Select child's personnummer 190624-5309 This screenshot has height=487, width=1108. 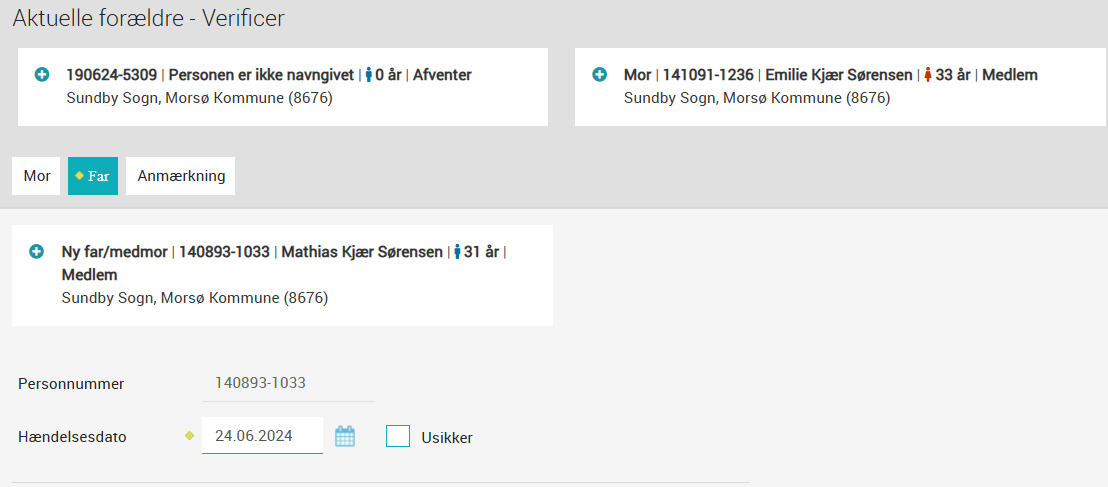click(112, 75)
